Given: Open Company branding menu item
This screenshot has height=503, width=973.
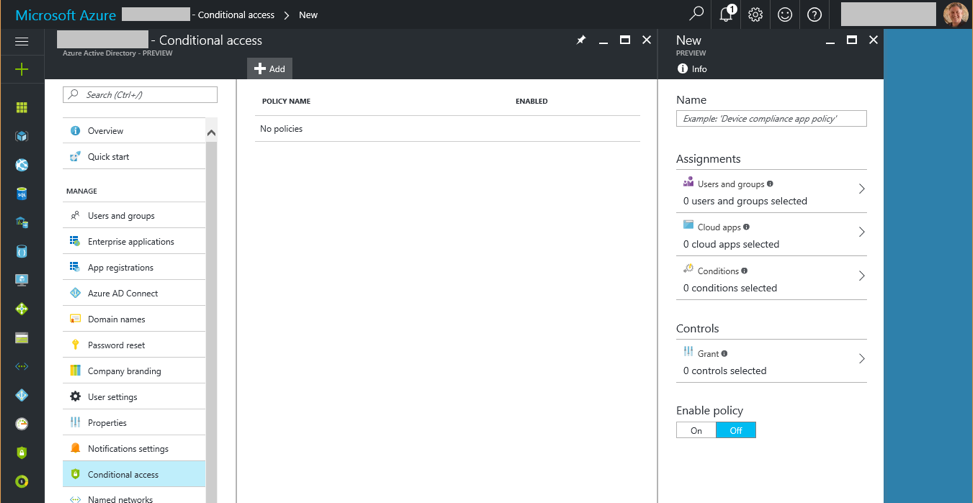Looking at the screenshot, I should point(134,372).
